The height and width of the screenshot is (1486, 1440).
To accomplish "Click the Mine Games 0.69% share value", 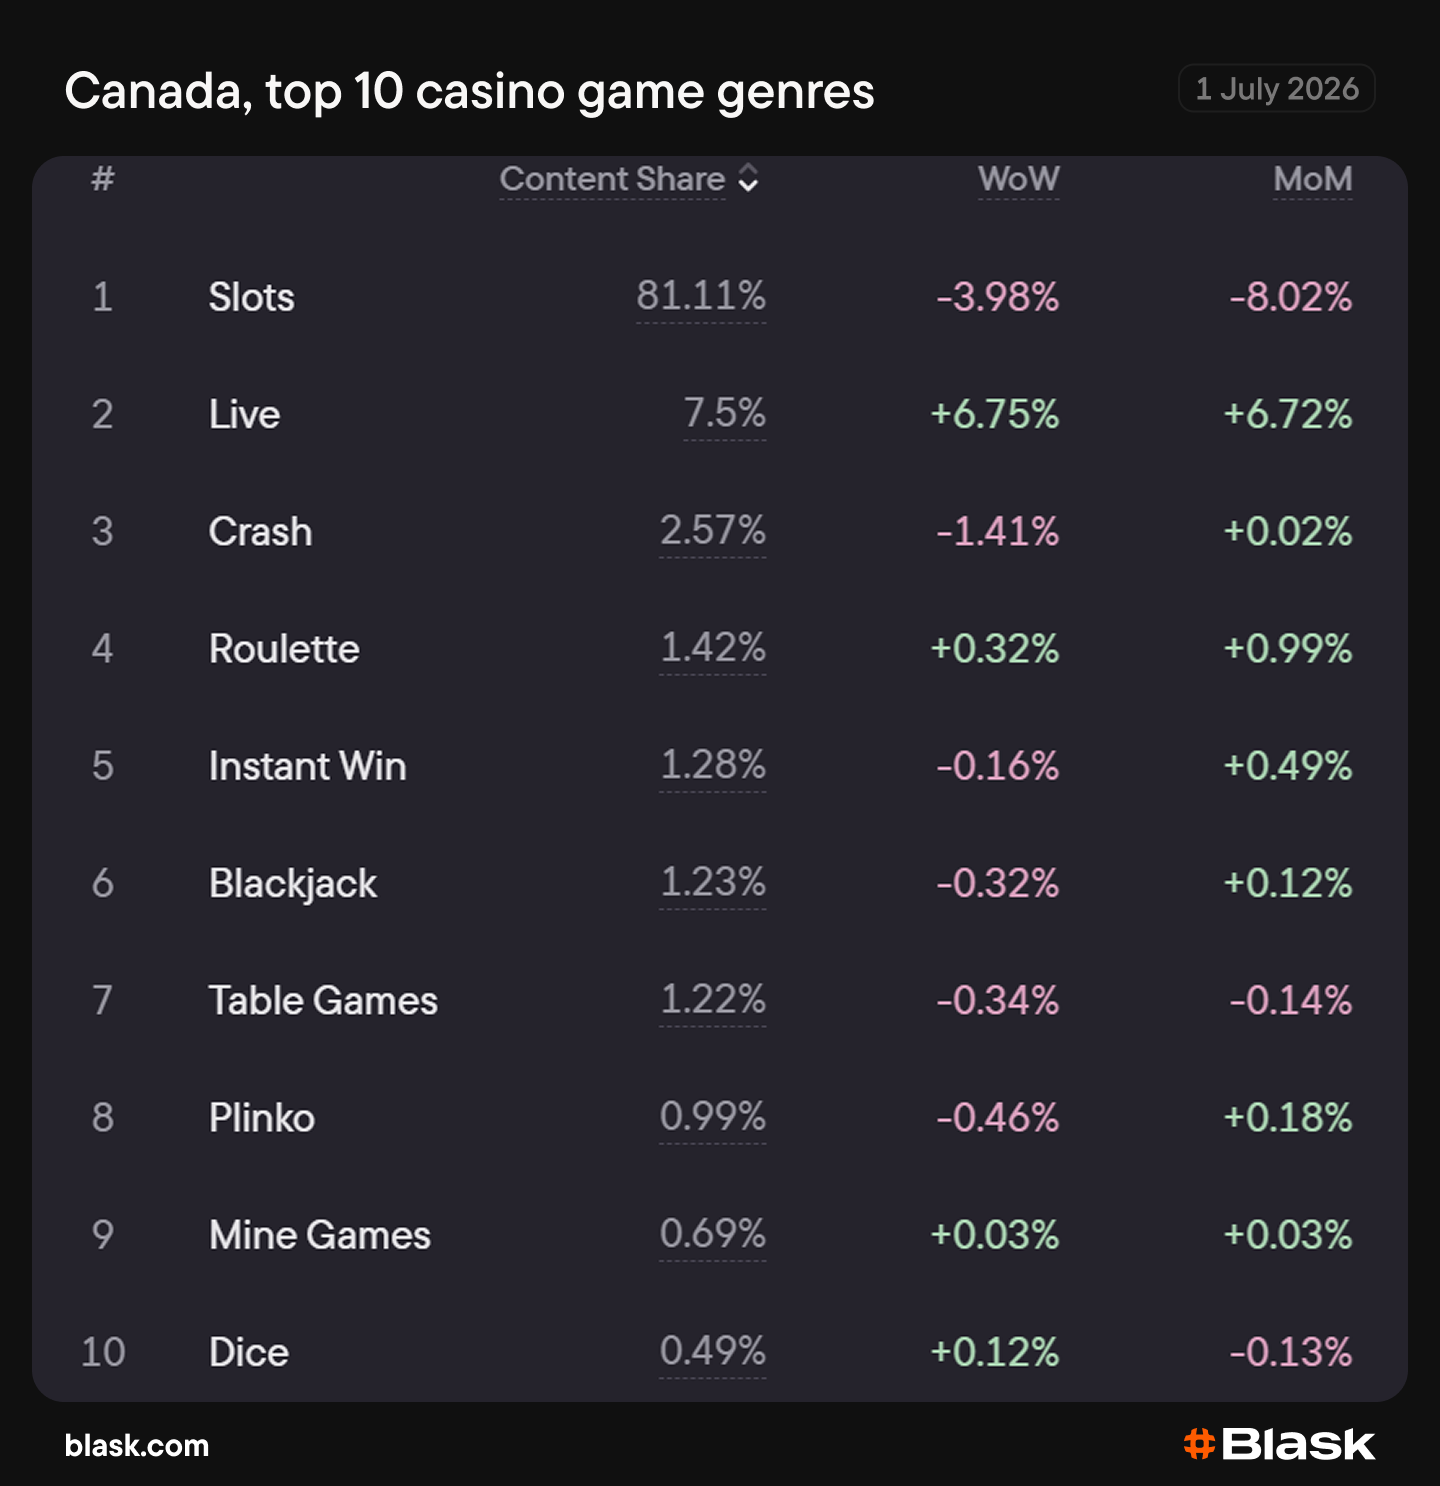I will pos(713,1233).
